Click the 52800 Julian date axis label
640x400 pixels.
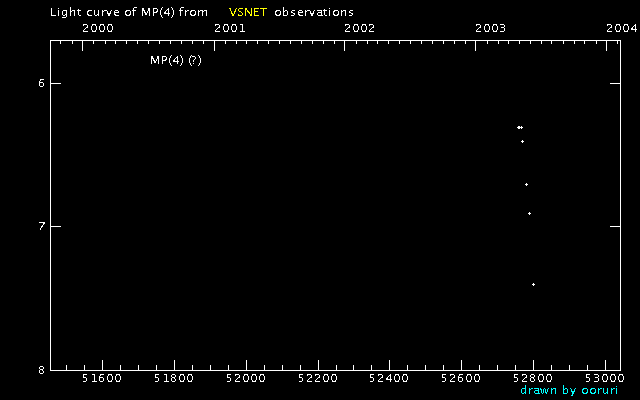(533, 378)
